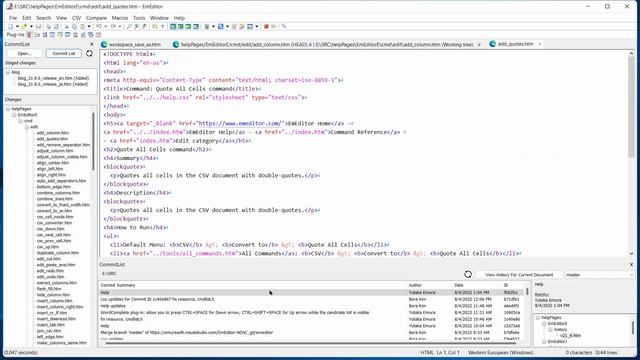
Task: Refresh the CommitList side panel
Action: [x=89, y=53]
